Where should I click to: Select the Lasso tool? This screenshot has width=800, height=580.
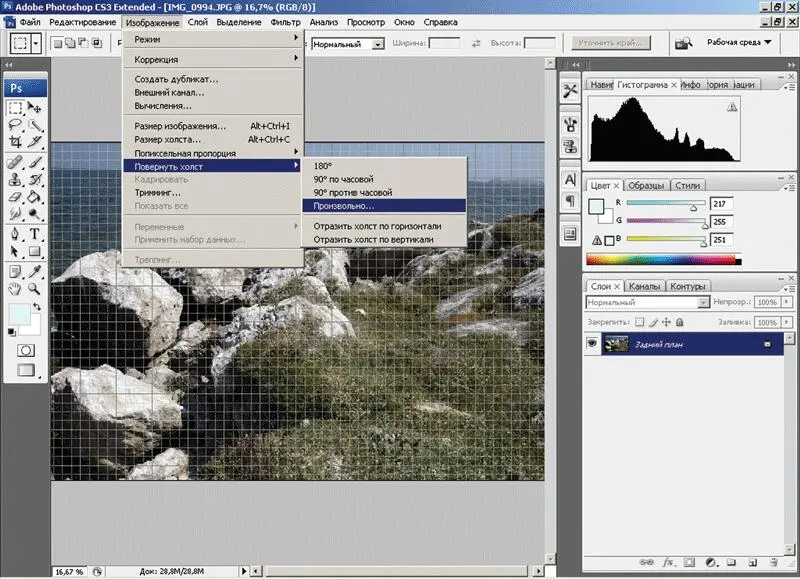pos(15,125)
